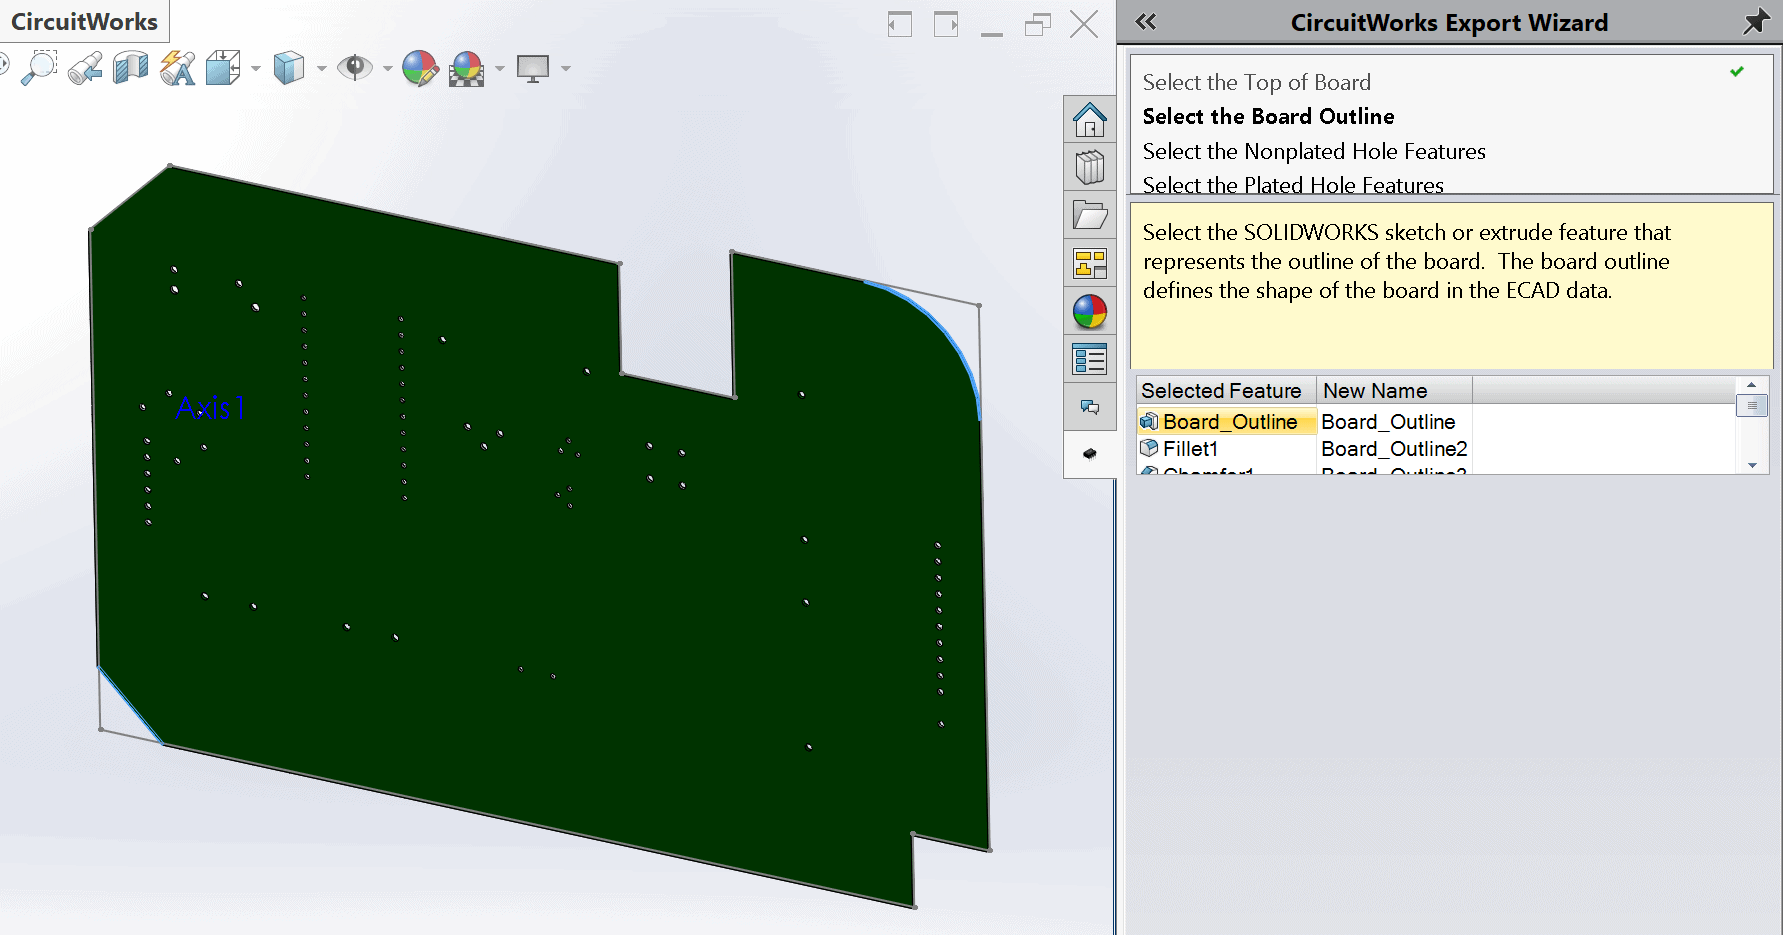Open the Custom Properties task pane tab
The width and height of the screenshot is (1783, 935).
(x=1090, y=359)
